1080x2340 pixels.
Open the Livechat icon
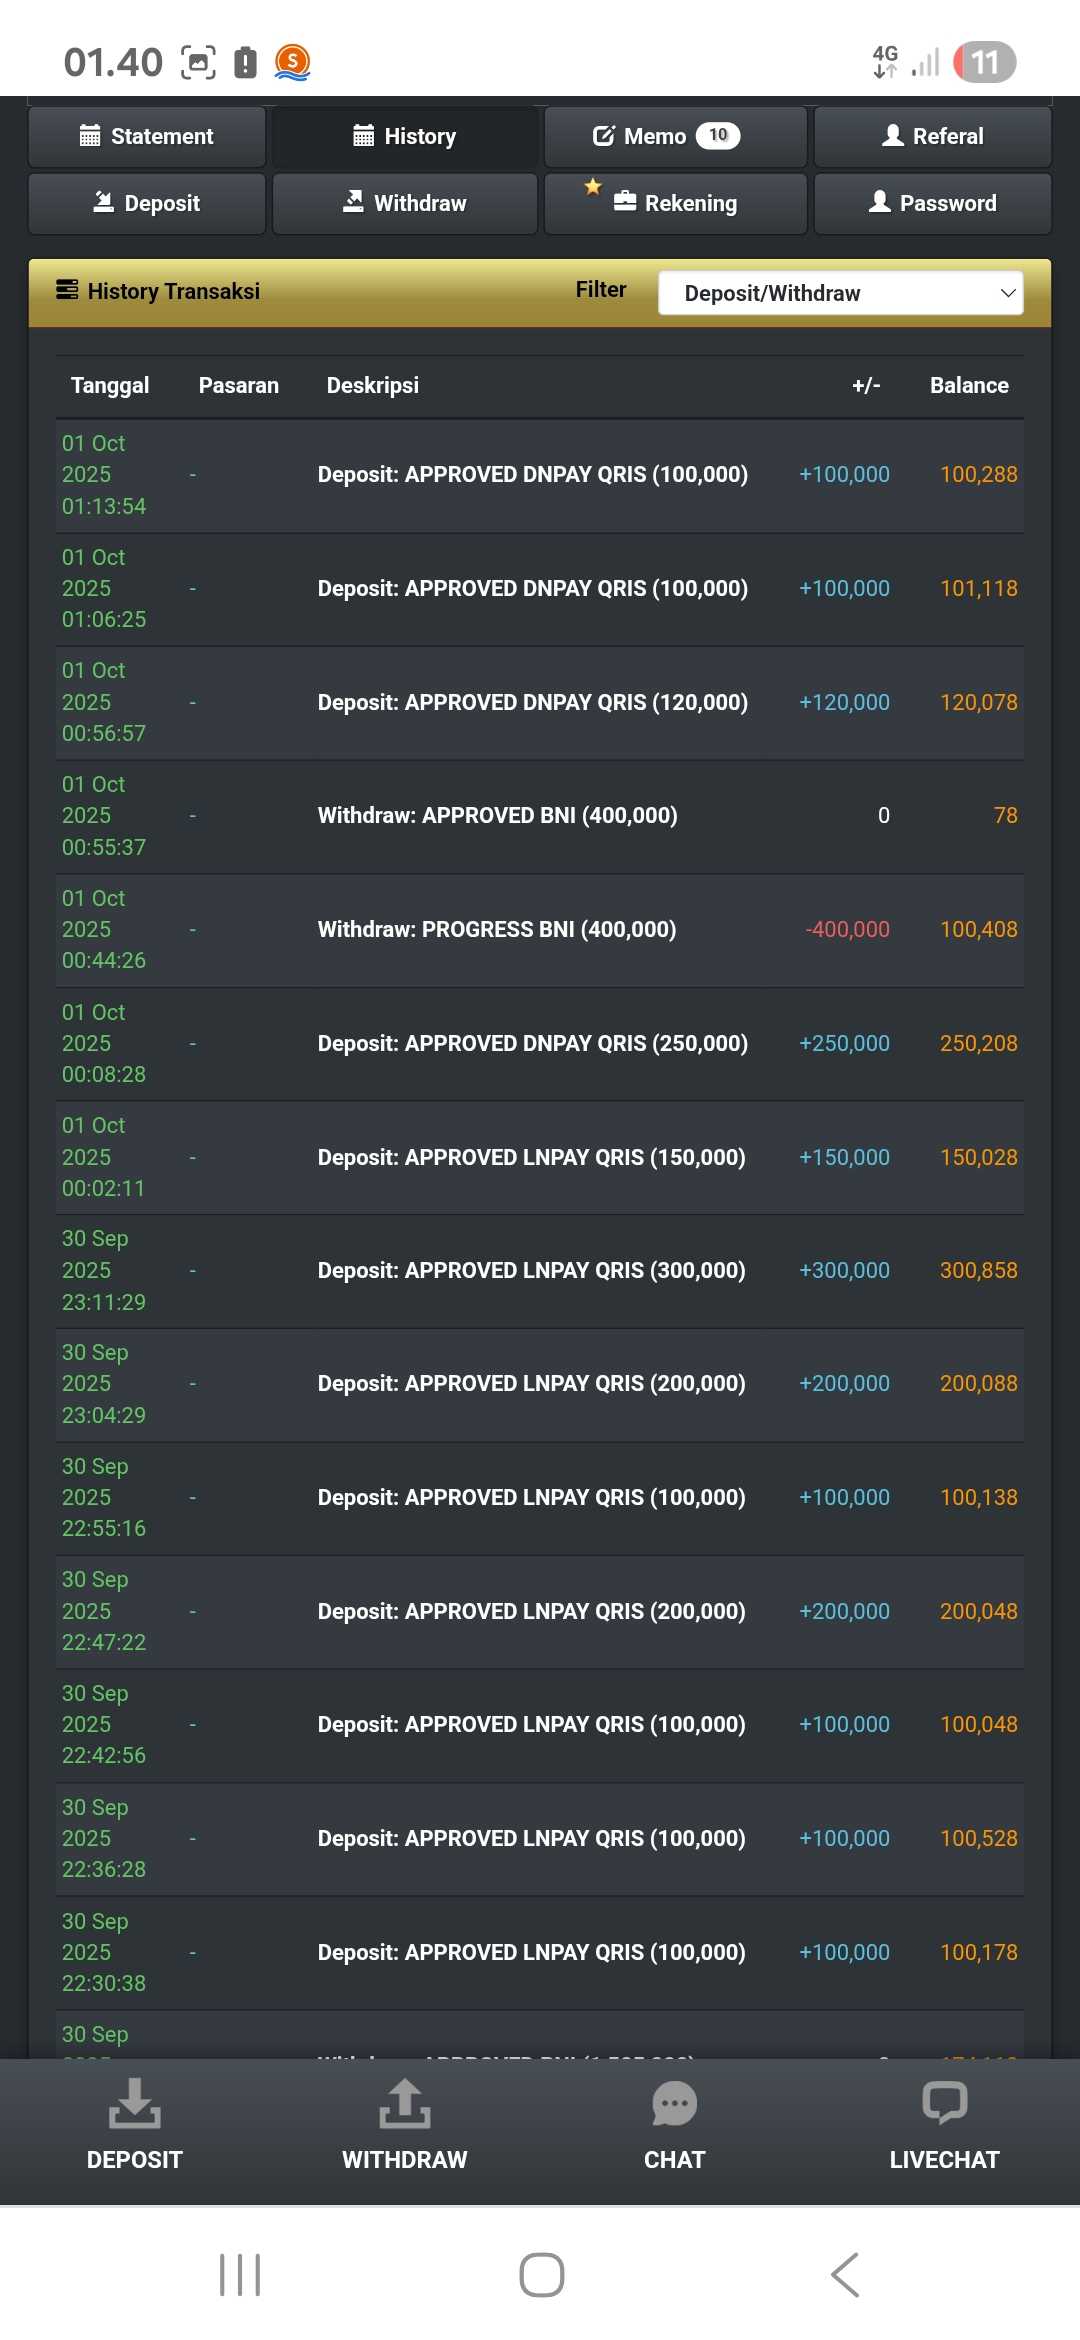click(x=944, y=2103)
